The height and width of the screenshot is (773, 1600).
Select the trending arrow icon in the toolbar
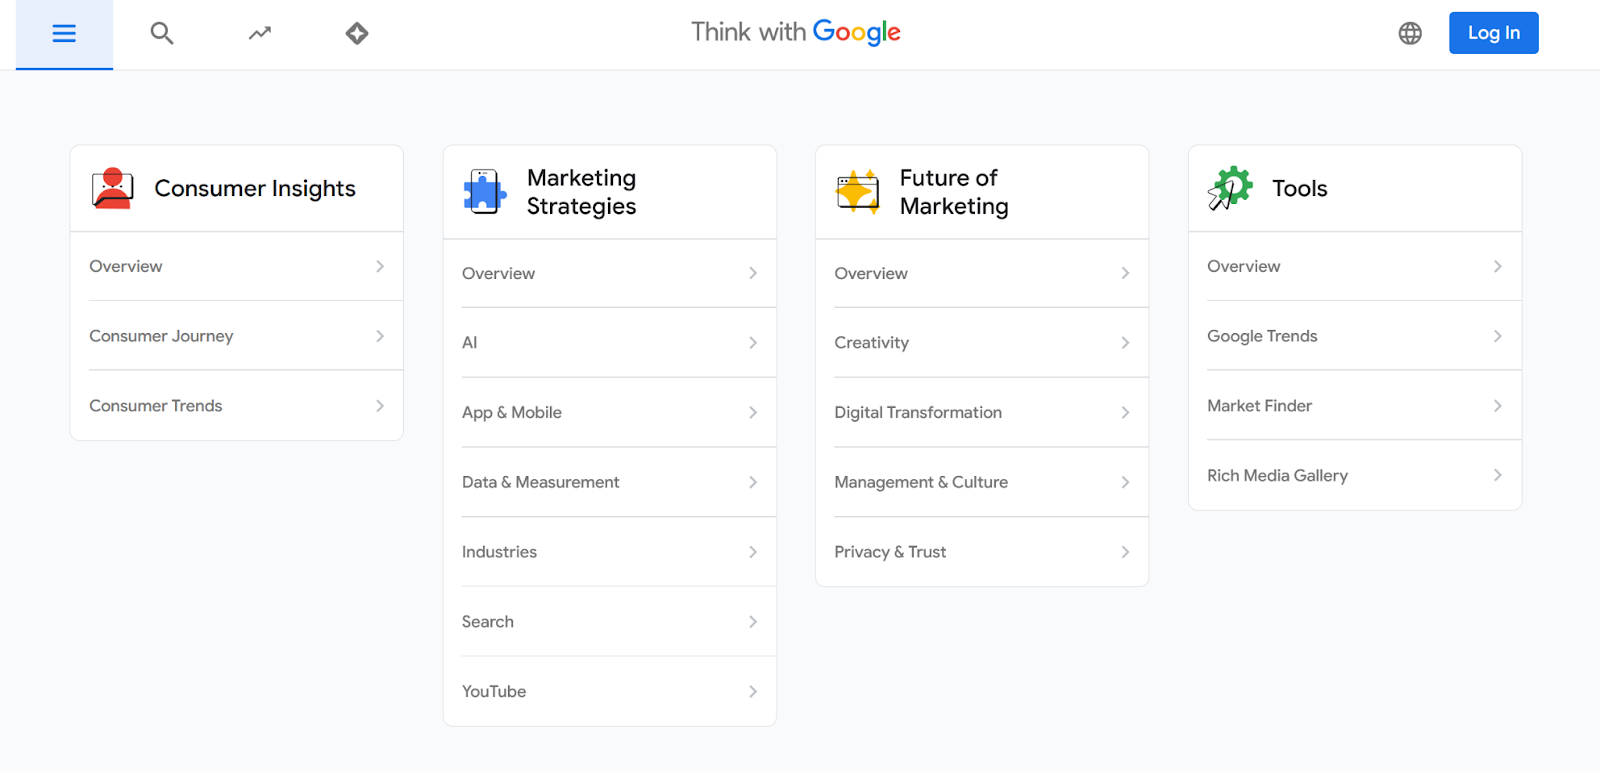click(x=259, y=33)
